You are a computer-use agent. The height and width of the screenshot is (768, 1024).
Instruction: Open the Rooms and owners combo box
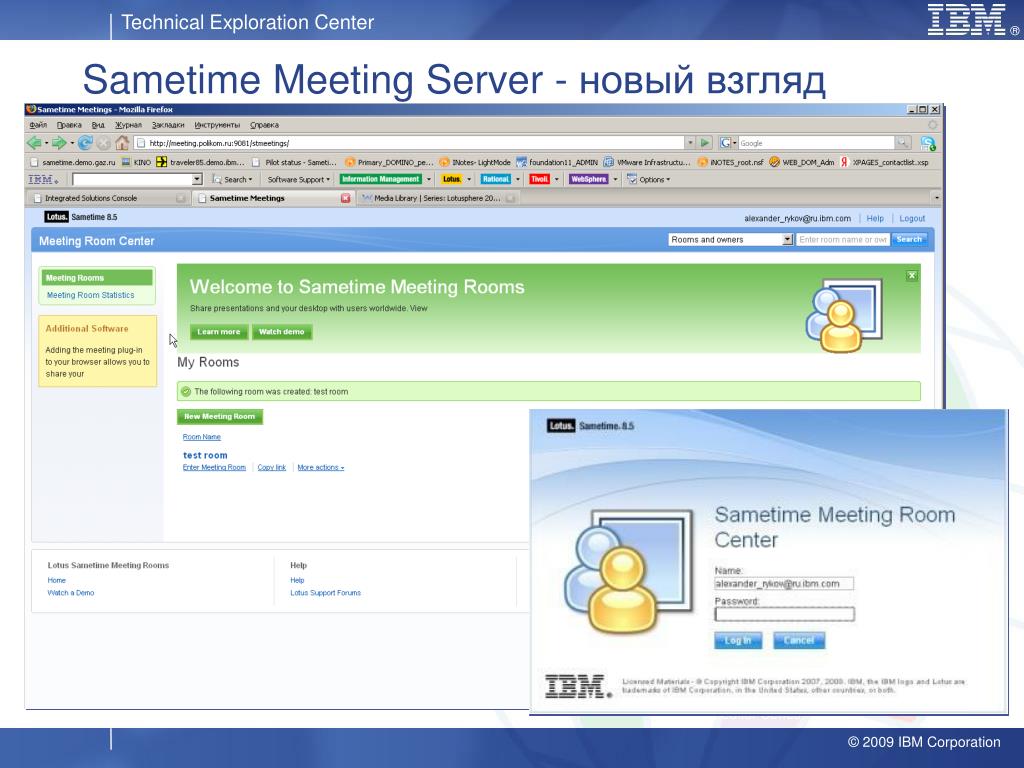(730, 240)
